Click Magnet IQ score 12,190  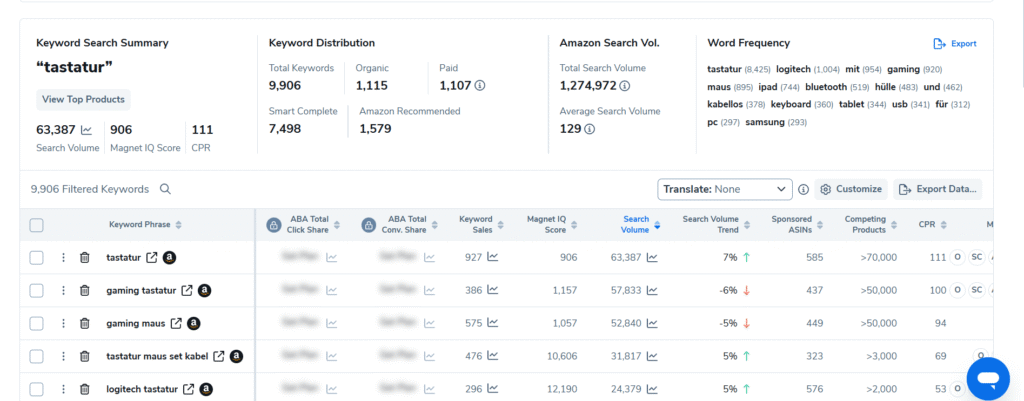[562, 389]
